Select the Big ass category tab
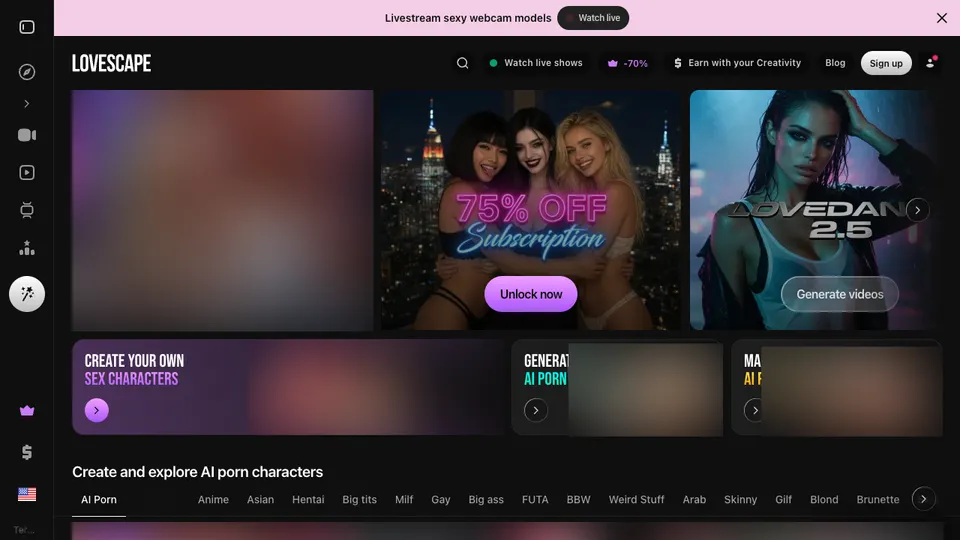This screenshot has width=960, height=540. click(486, 500)
